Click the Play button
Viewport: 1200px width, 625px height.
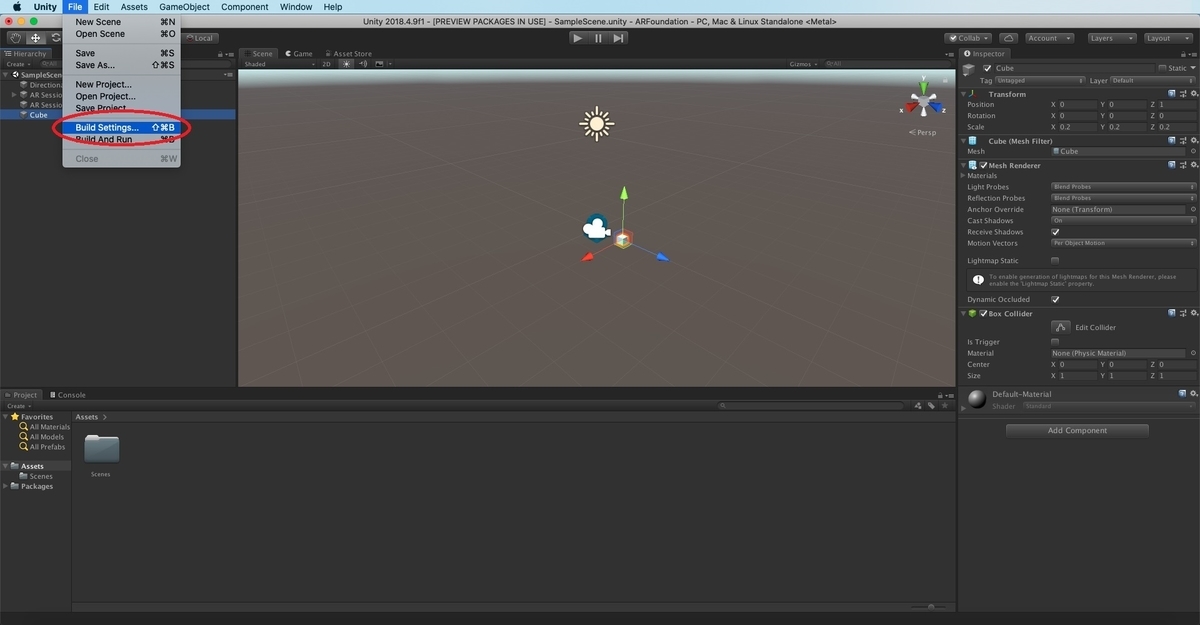pos(577,38)
